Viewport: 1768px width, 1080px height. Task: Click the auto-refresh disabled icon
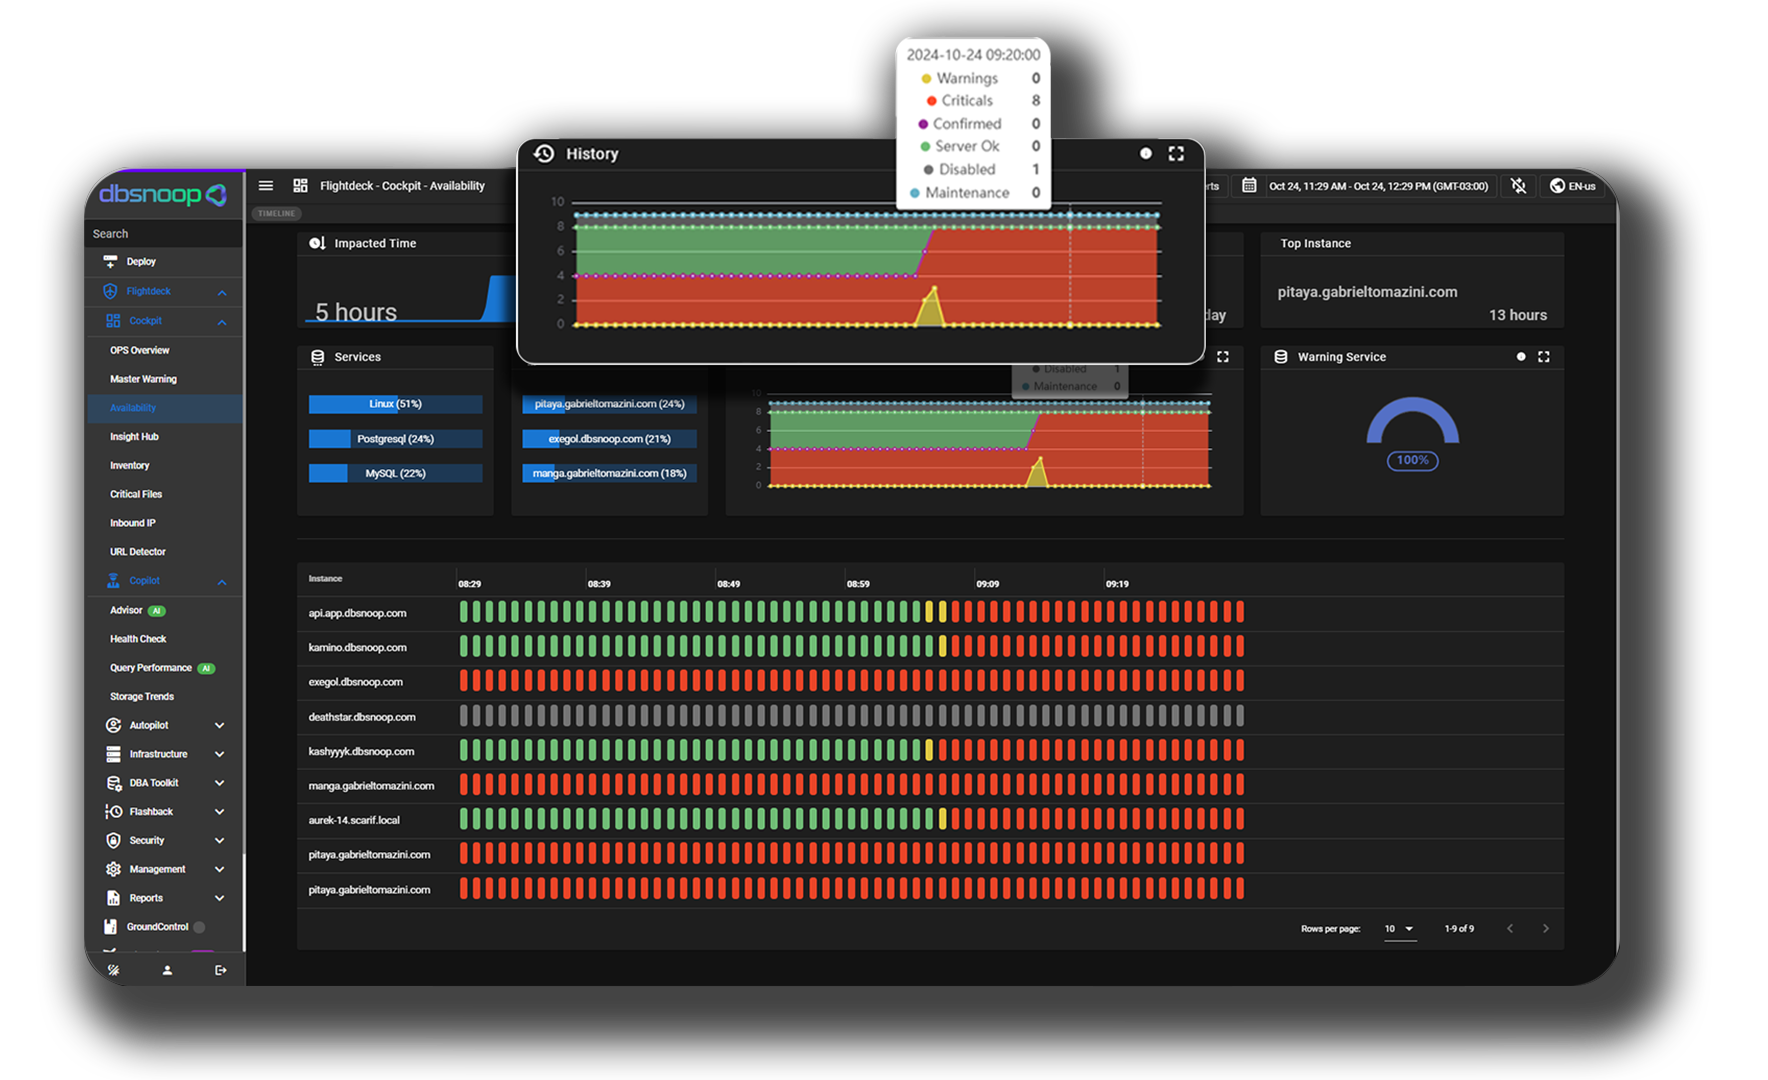click(1518, 186)
